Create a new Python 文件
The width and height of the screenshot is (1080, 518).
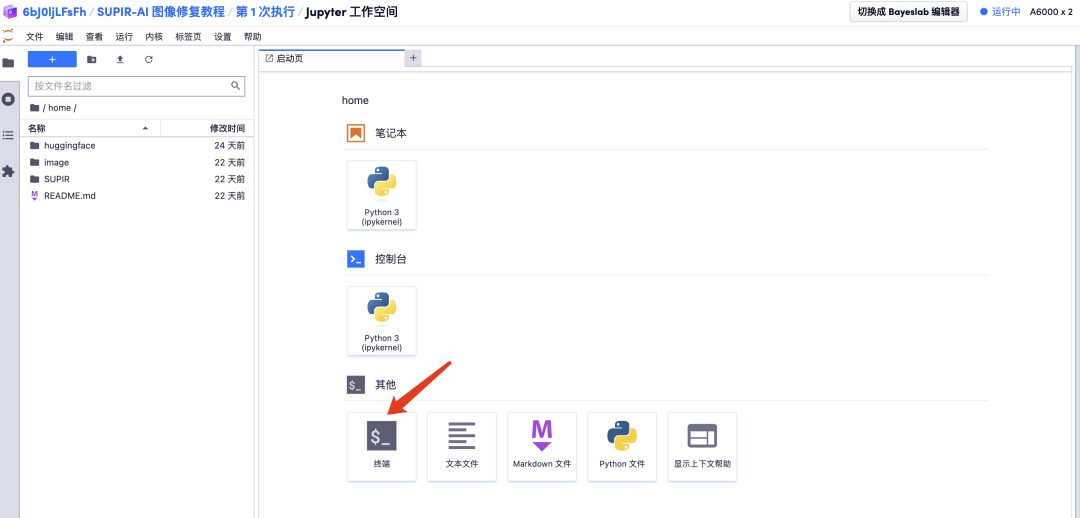click(x=621, y=445)
